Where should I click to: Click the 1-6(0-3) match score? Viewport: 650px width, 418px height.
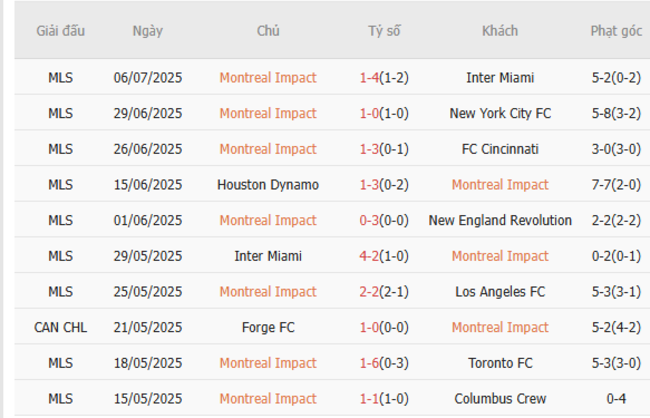tap(383, 363)
